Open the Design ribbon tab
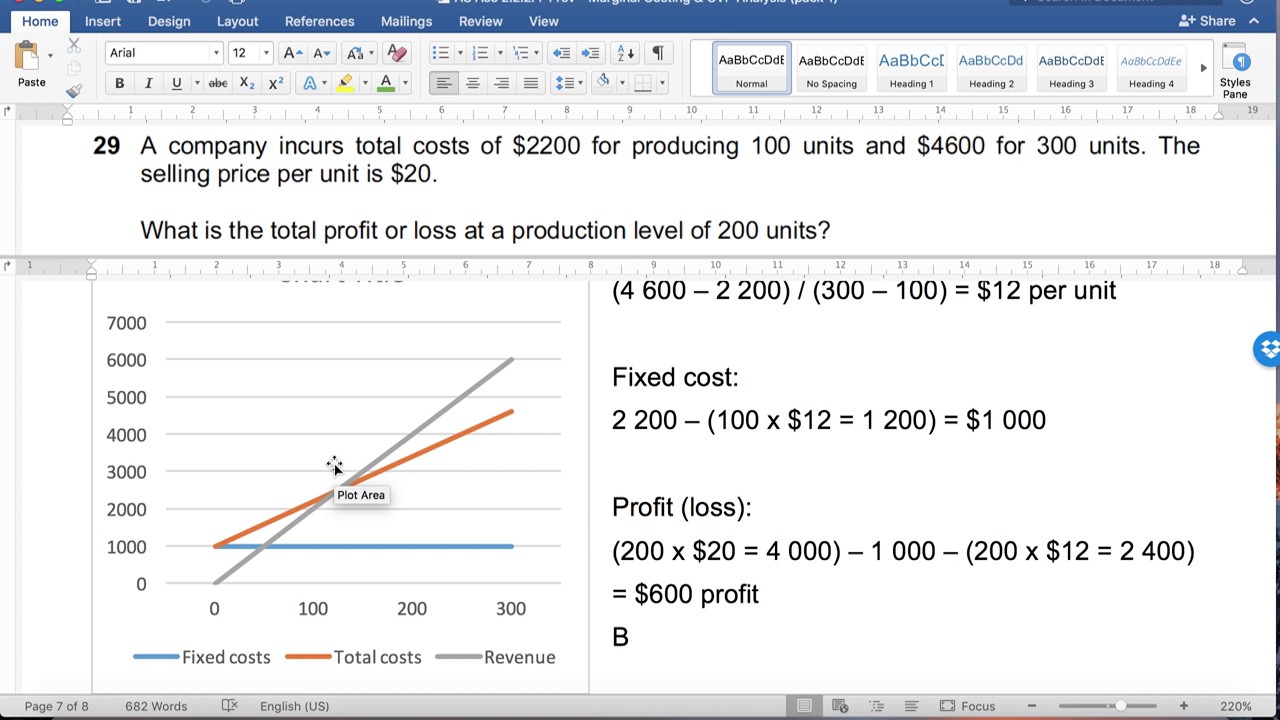The image size is (1280, 720). pos(169,21)
